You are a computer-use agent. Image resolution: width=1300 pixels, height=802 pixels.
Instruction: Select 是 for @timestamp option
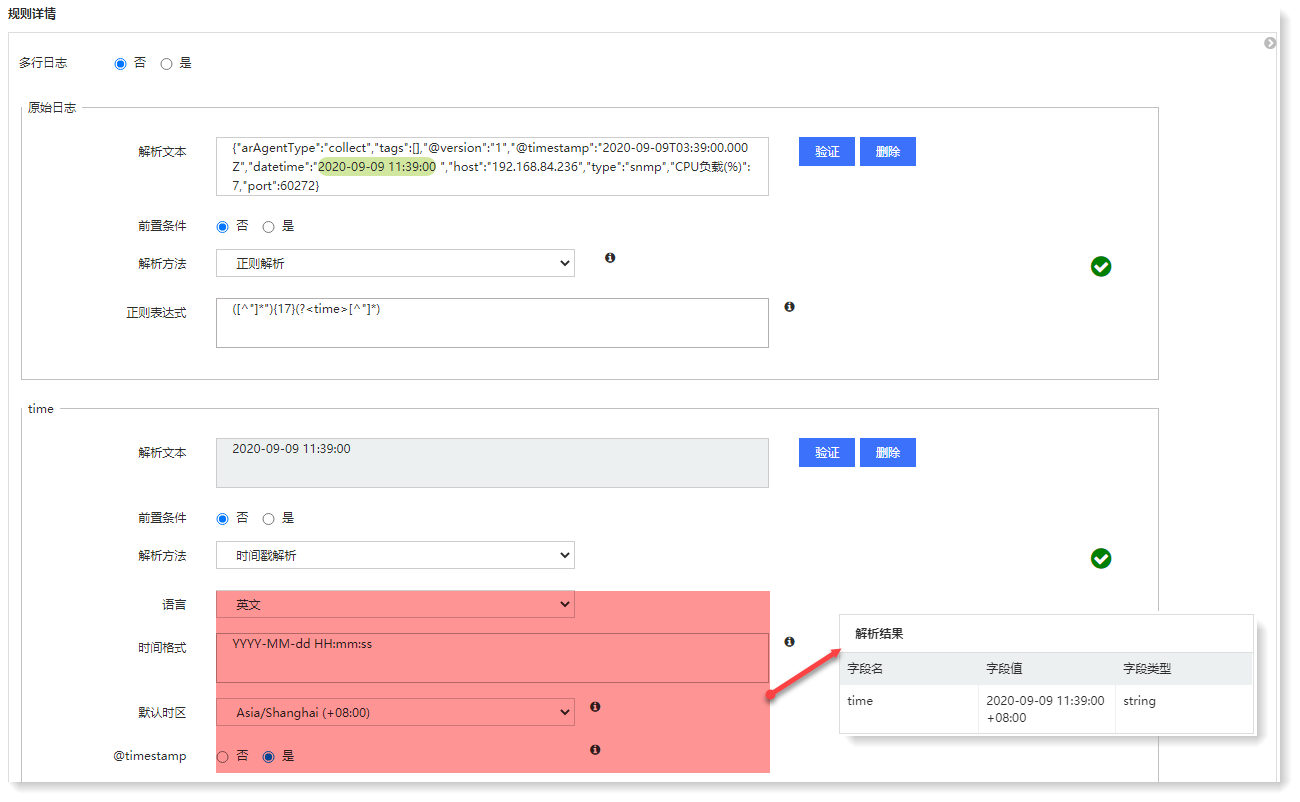point(269,757)
